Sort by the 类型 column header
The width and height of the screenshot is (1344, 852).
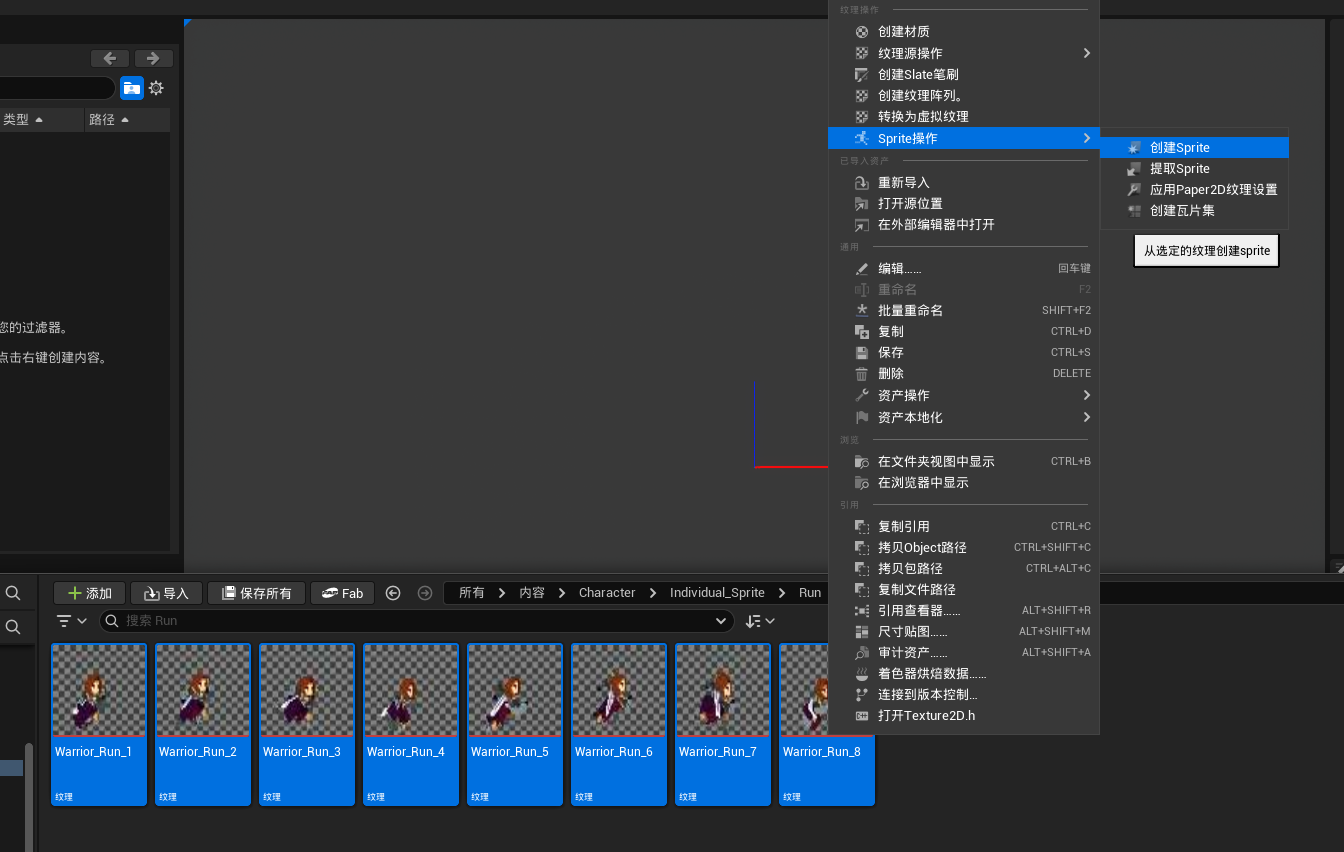pyautogui.click(x=22, y=119)
